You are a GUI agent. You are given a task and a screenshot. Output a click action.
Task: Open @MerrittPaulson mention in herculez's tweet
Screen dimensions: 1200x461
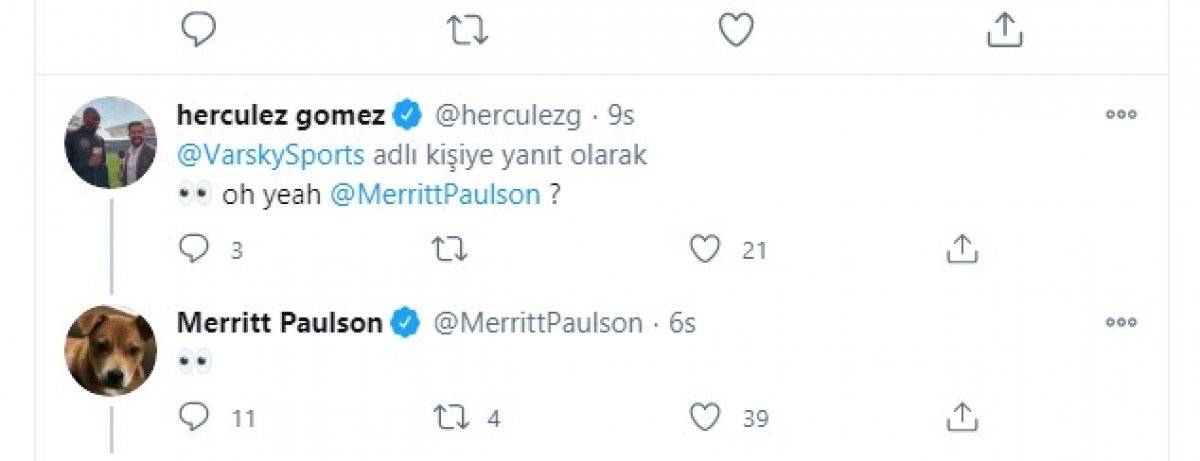(x=434, y=196)
